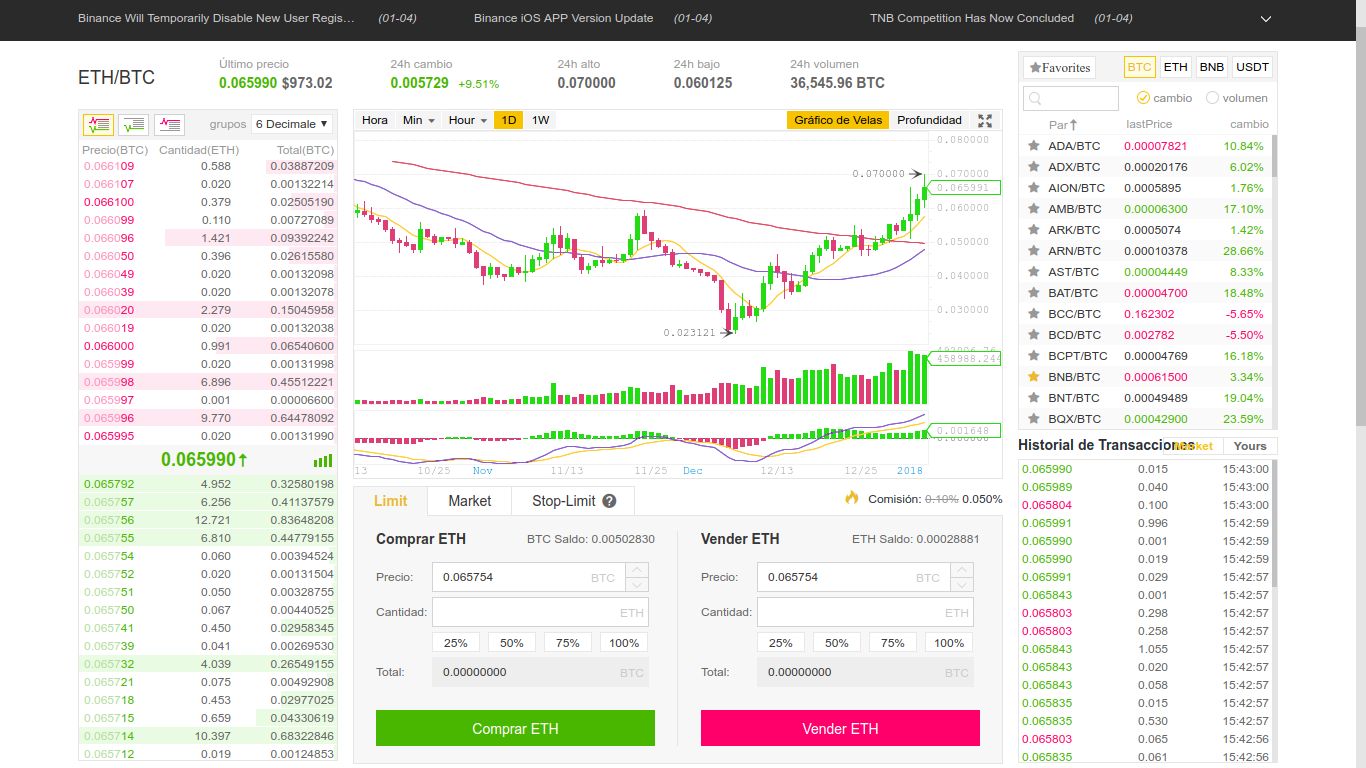1366x768 pixels.
Task: Toggle favorite star for BQX/BTC
Action: pos(1034,419)
